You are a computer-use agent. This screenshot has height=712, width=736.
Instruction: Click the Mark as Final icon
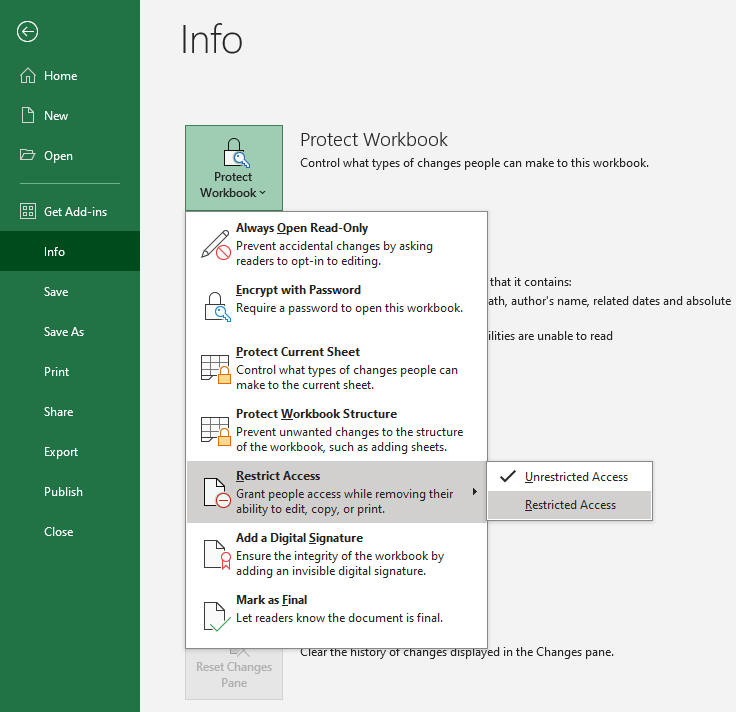pos(216,616)
